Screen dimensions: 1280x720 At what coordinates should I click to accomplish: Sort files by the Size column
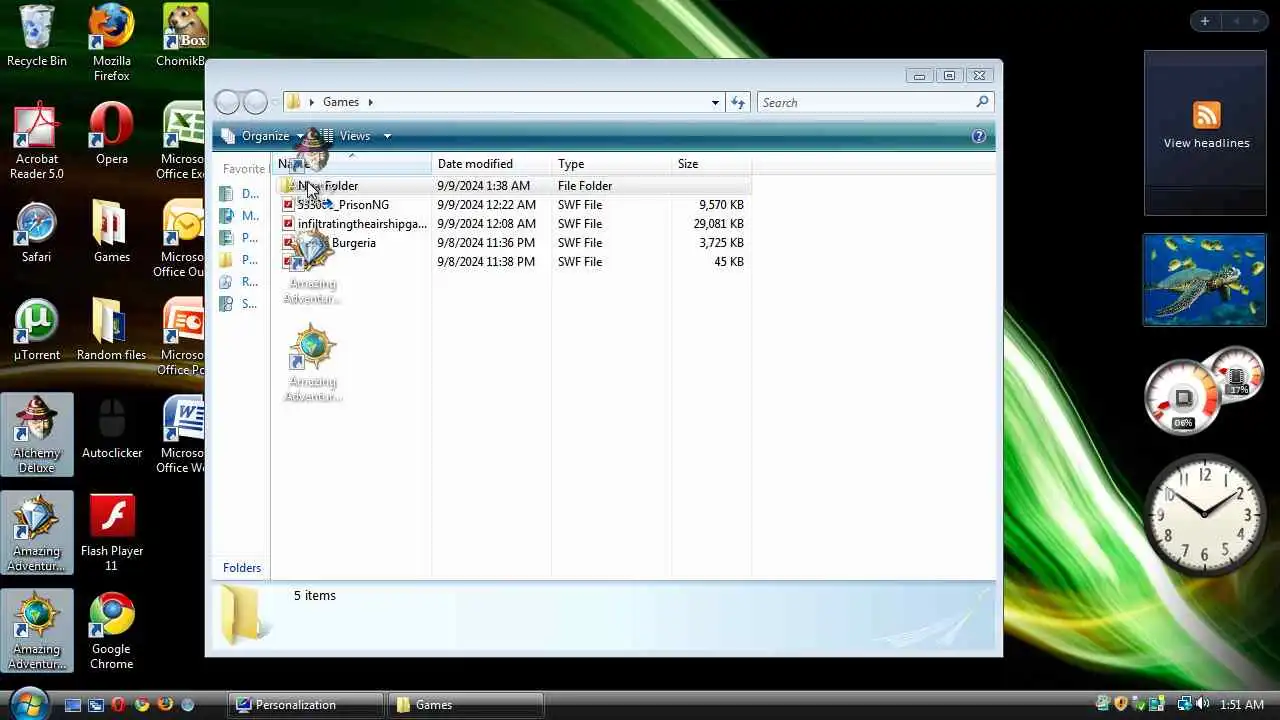[x=711, y=164]
